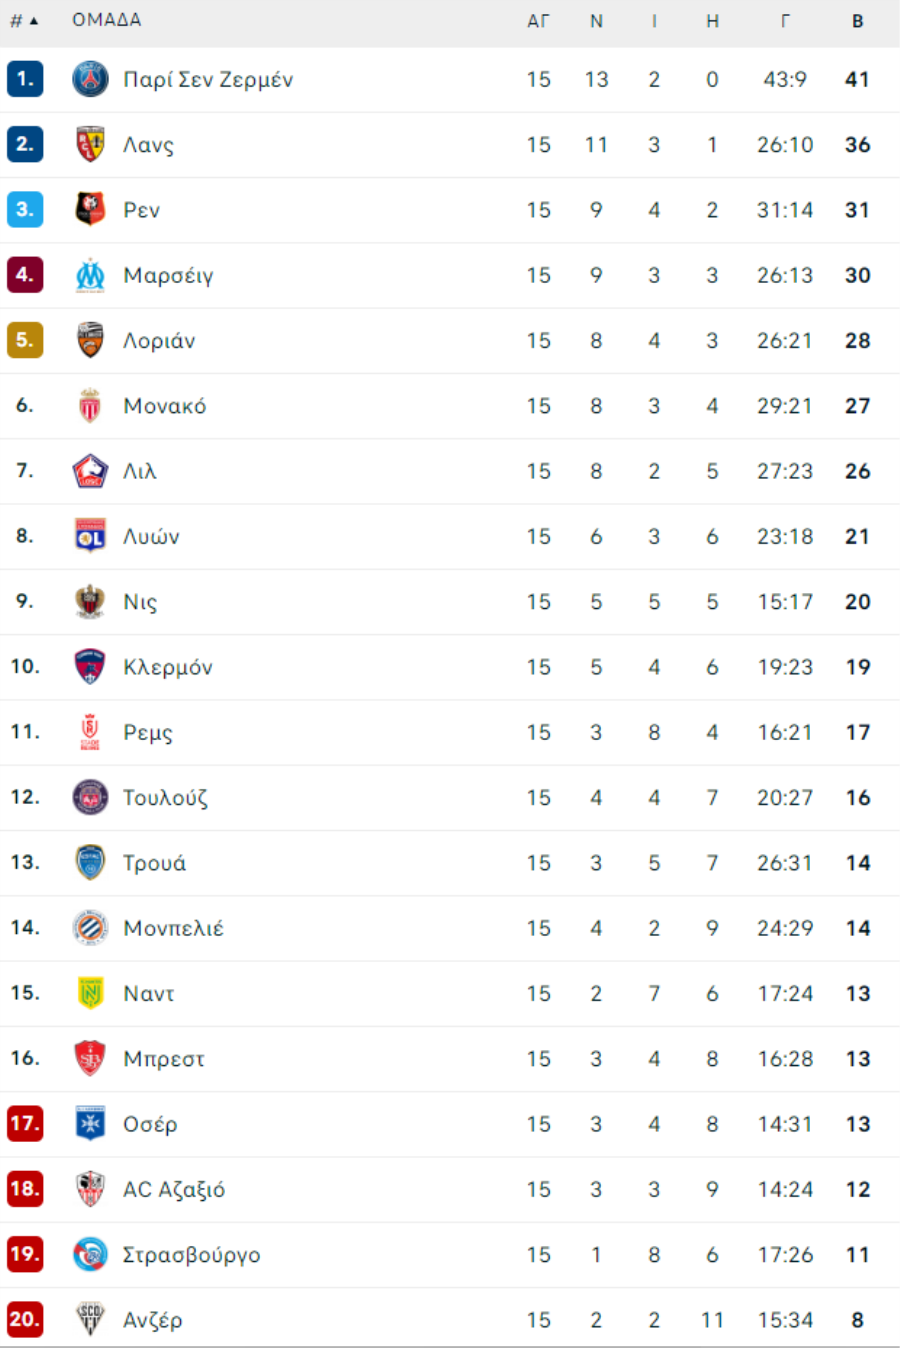Click the Lens team logo
900x1348 pixels.
pyautogui.click(x=90, y=144)
